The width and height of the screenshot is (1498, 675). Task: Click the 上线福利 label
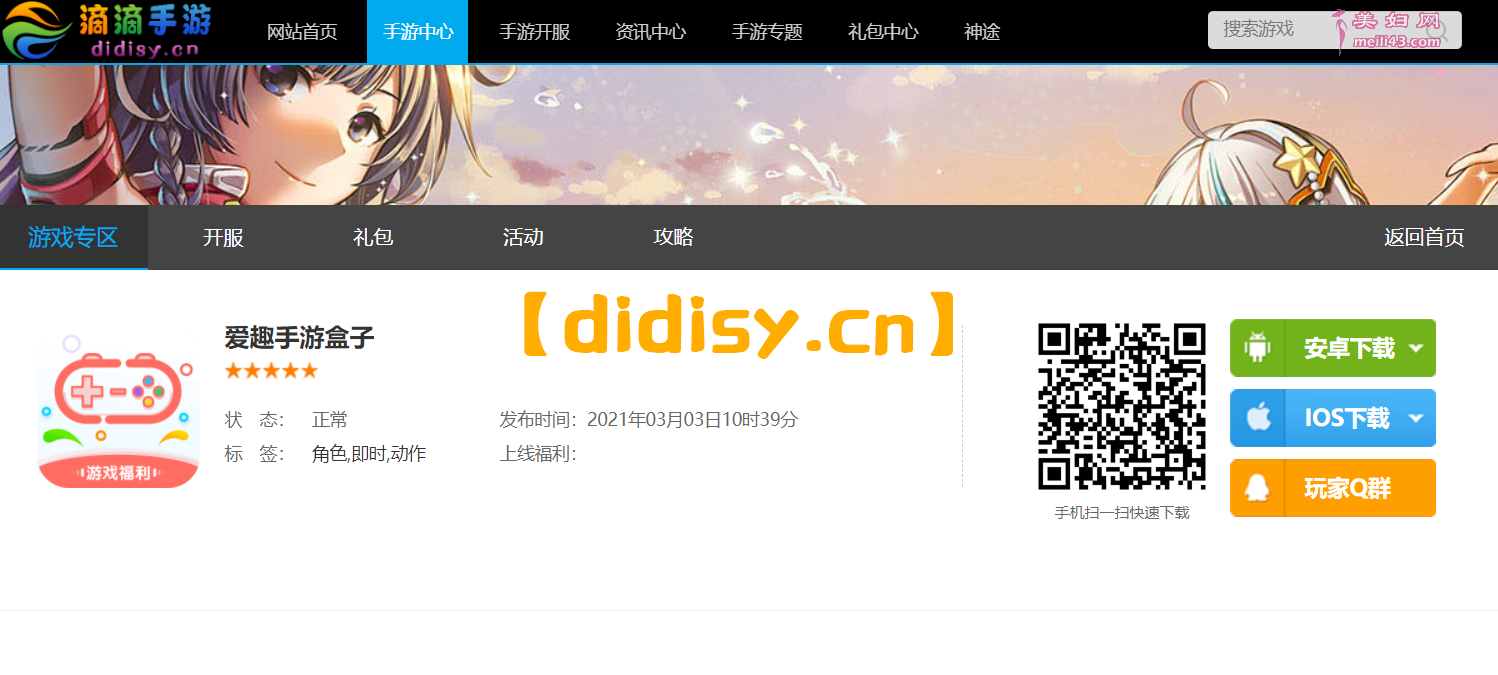(538, 454)
